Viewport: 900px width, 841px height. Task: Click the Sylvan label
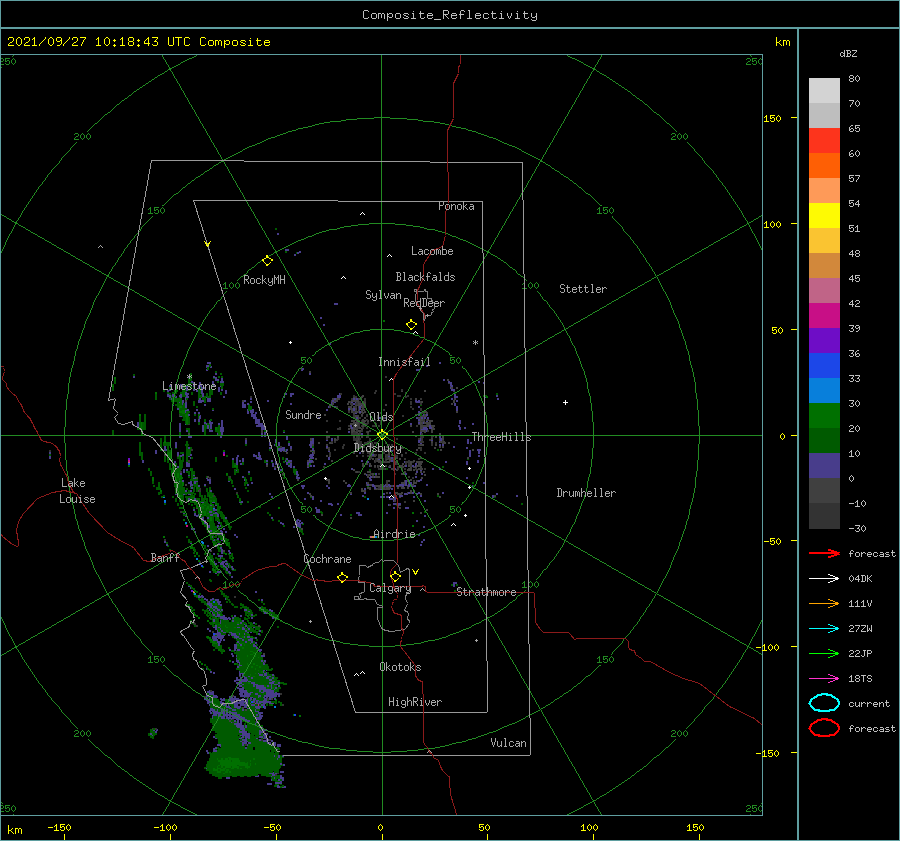(383, 295)
